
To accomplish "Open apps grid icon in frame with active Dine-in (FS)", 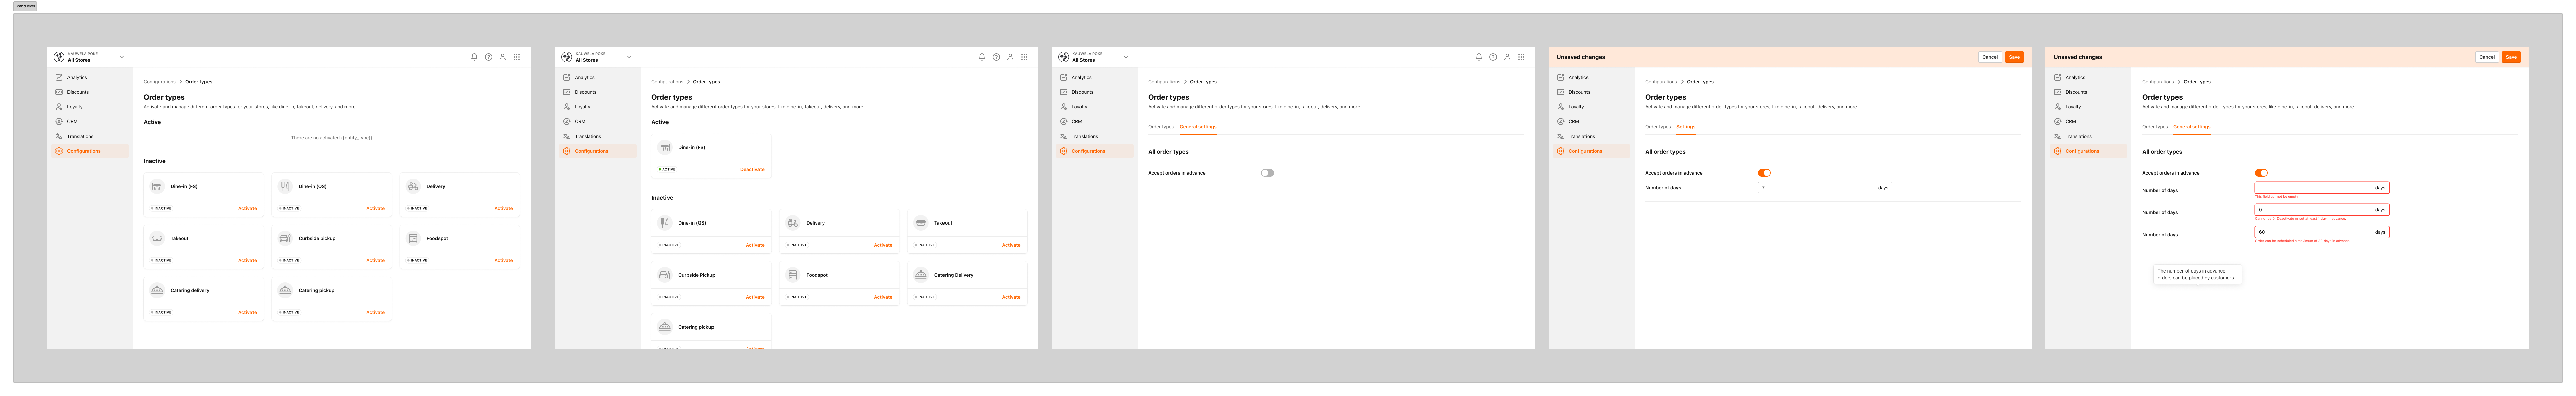I will coord(1024,57).
